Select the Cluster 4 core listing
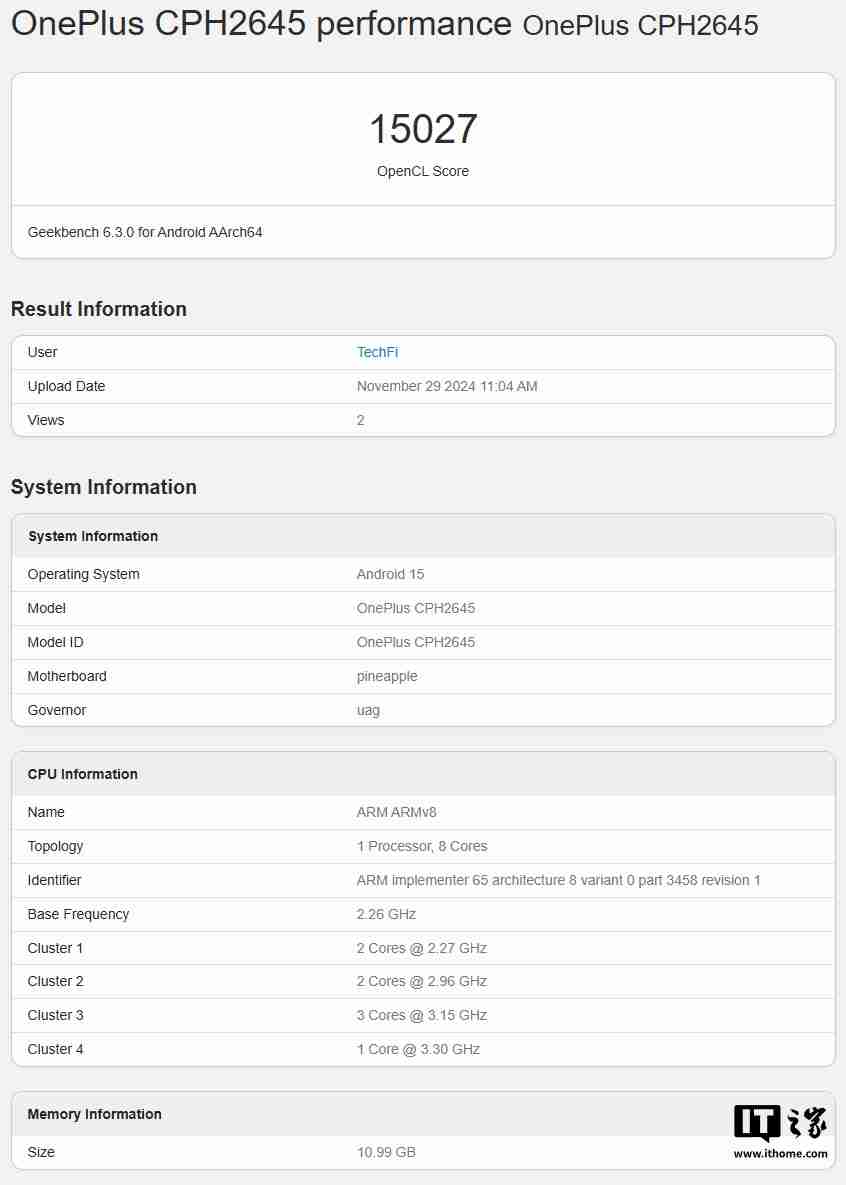This screenshot has height=1185, width=846. click(x=422, y=1049)
